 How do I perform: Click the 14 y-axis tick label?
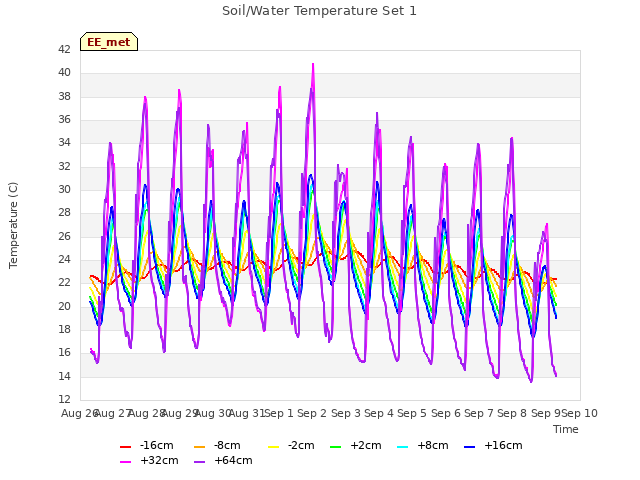(64, 376)
